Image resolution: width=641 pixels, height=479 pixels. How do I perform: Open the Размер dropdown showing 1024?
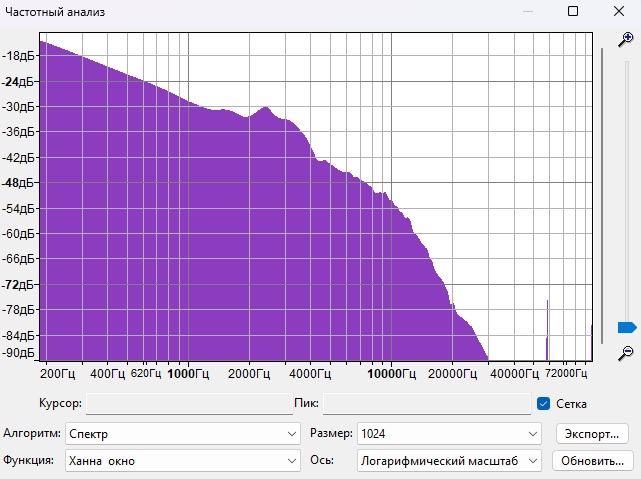pyautogui.click(x=449, y=434)
